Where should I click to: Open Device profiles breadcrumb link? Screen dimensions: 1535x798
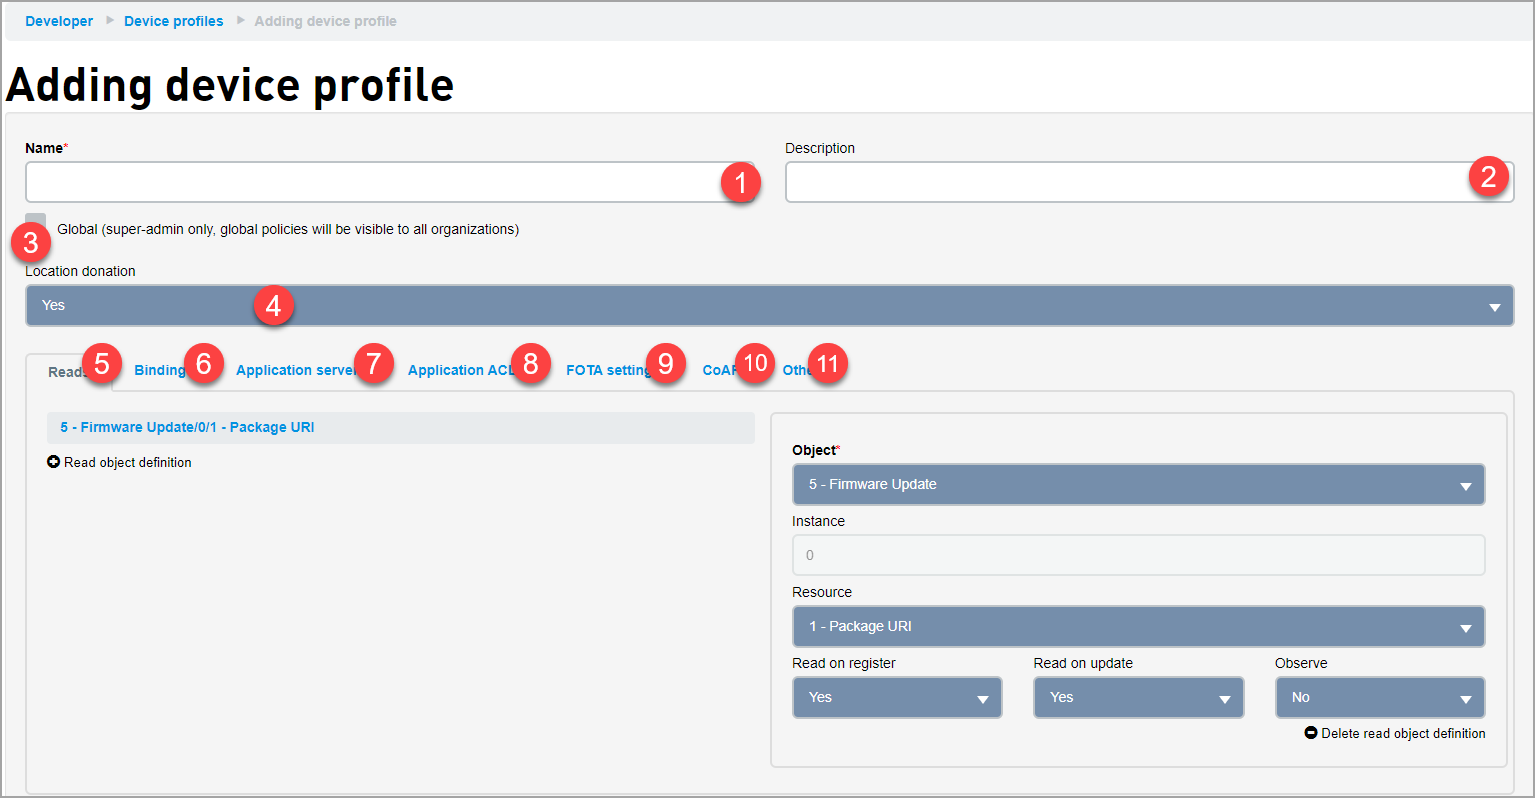pyautogui.click(x=173, y=20)
